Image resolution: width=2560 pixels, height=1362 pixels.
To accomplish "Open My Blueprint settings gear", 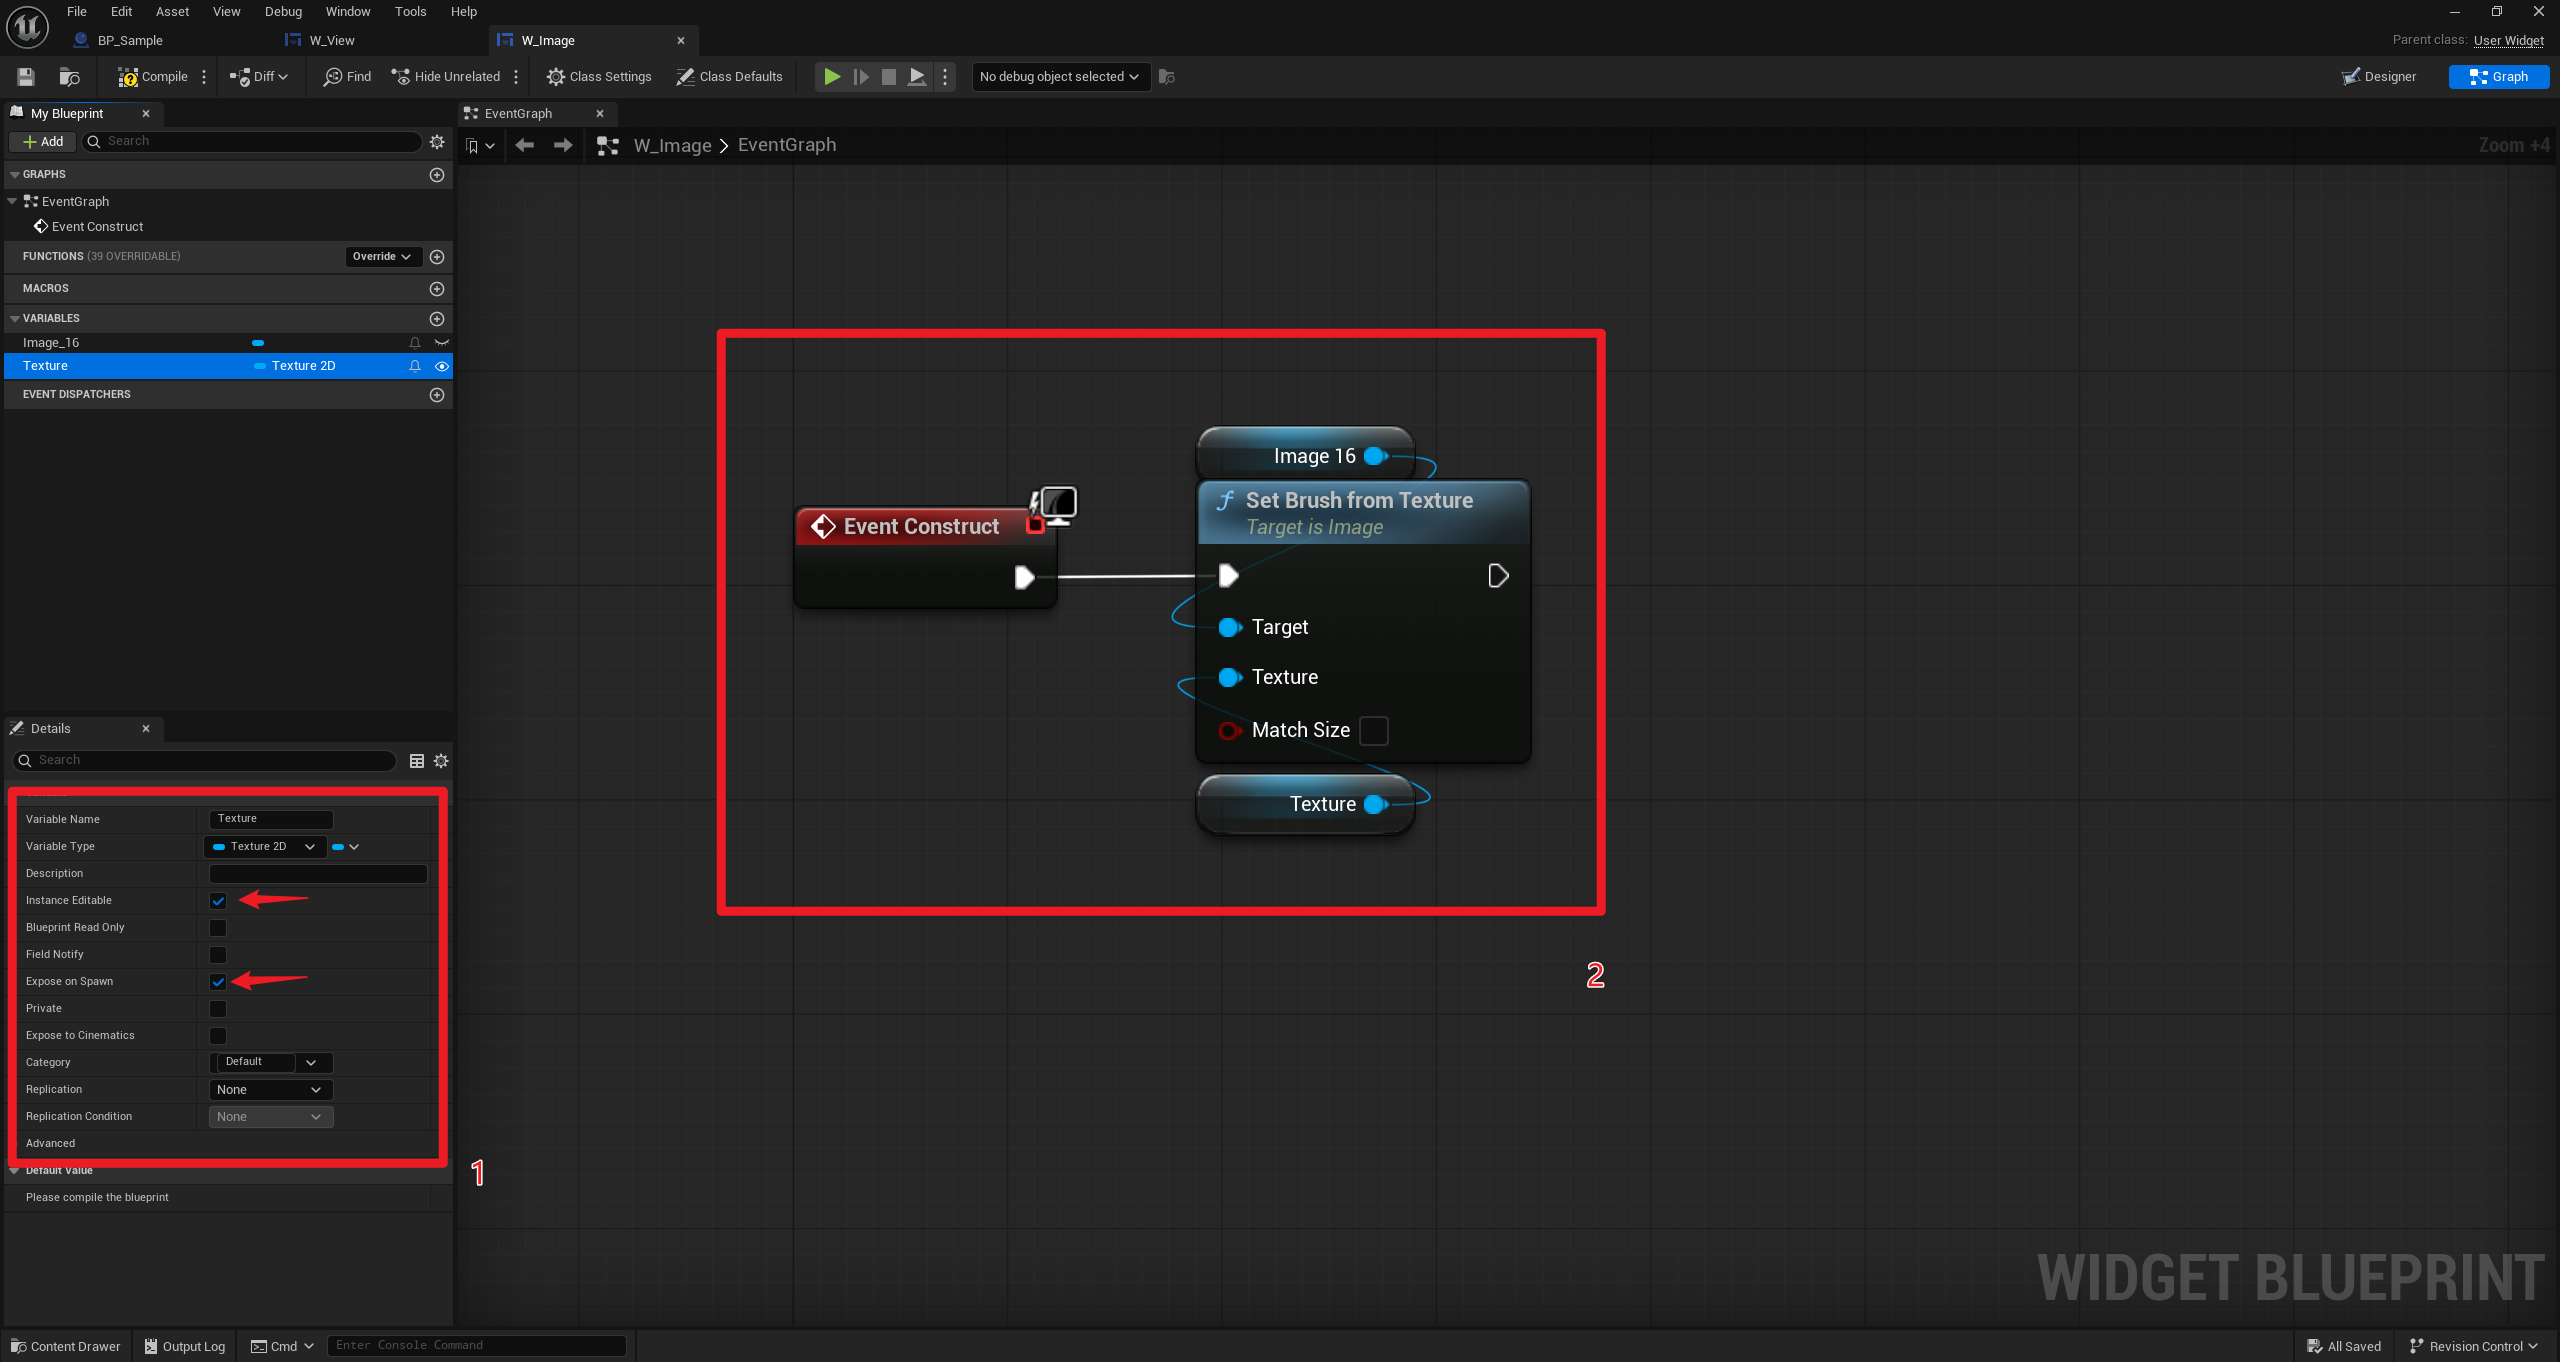I will click(x=437, y=142).
